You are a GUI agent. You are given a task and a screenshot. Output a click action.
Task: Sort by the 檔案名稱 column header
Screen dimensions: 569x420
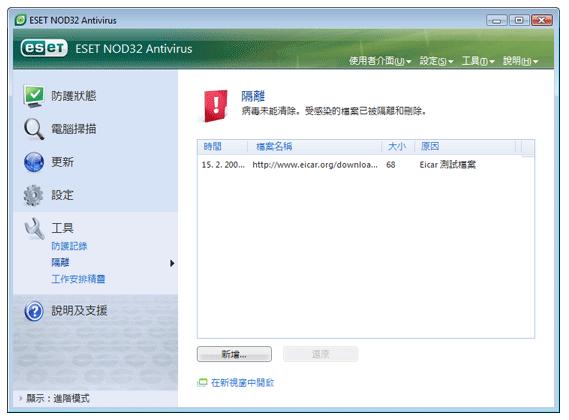(314, 147)
